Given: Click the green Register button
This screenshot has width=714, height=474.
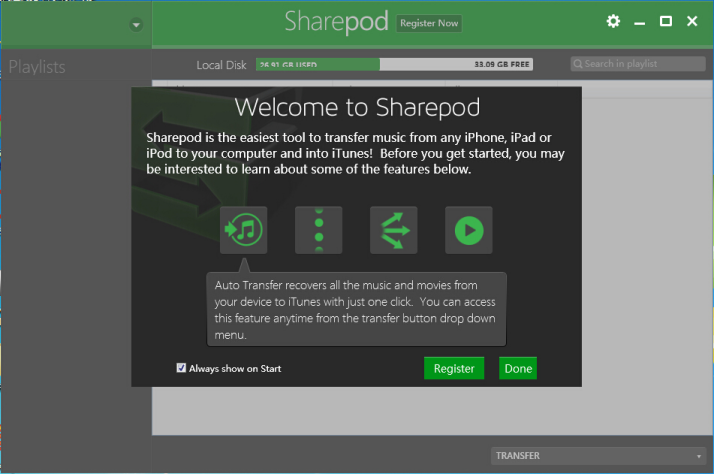Looking at the screenshot, I should (x=454, y=368).
